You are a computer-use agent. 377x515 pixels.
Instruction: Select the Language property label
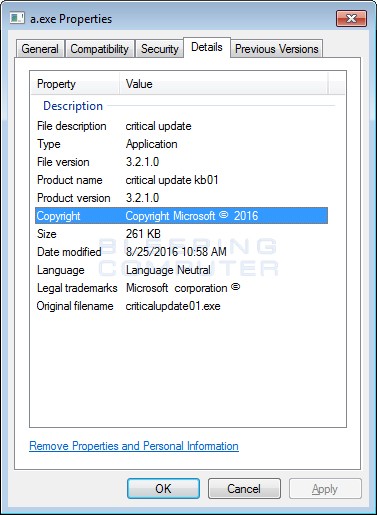[x=61, y=270]
